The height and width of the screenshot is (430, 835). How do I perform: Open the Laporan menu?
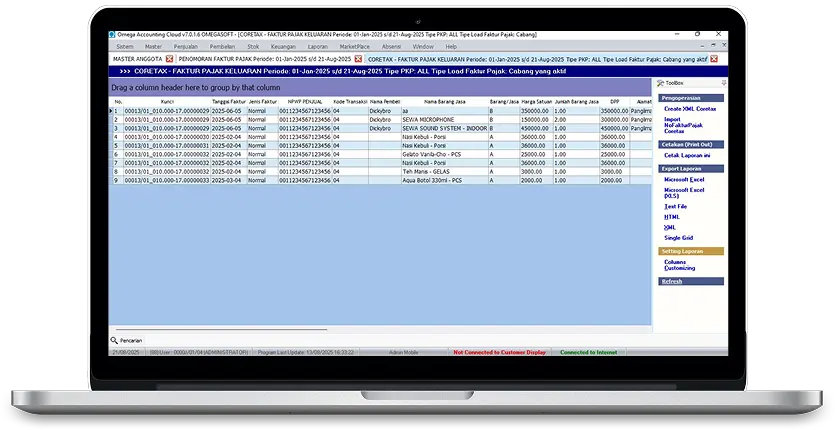(x=317, y=46)
